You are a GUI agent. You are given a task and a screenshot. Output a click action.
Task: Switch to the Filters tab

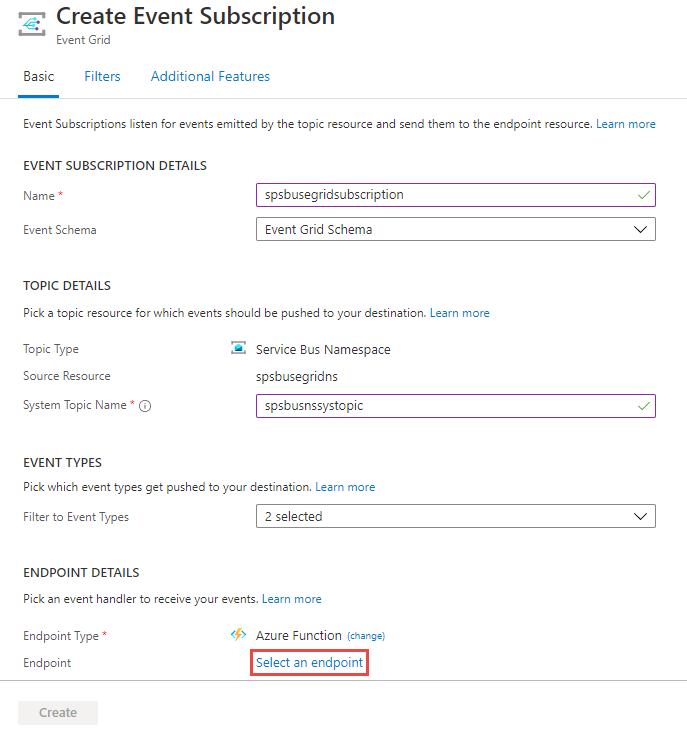[x=102, y=76]
